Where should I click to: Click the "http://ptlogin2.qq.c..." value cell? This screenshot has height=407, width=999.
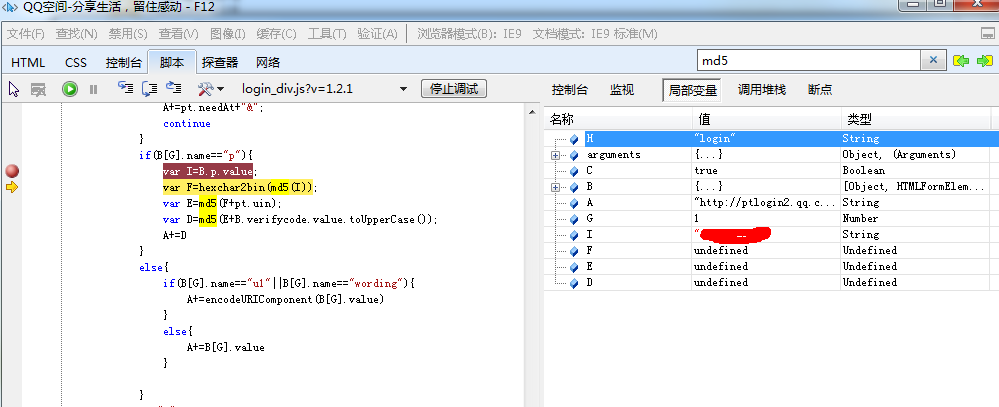pyautogui.click(x=765, y=203)
